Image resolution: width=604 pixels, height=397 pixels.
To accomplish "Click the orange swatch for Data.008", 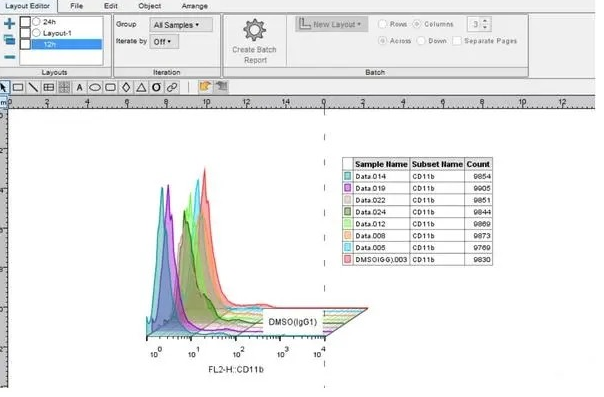I will click(348, 236).
